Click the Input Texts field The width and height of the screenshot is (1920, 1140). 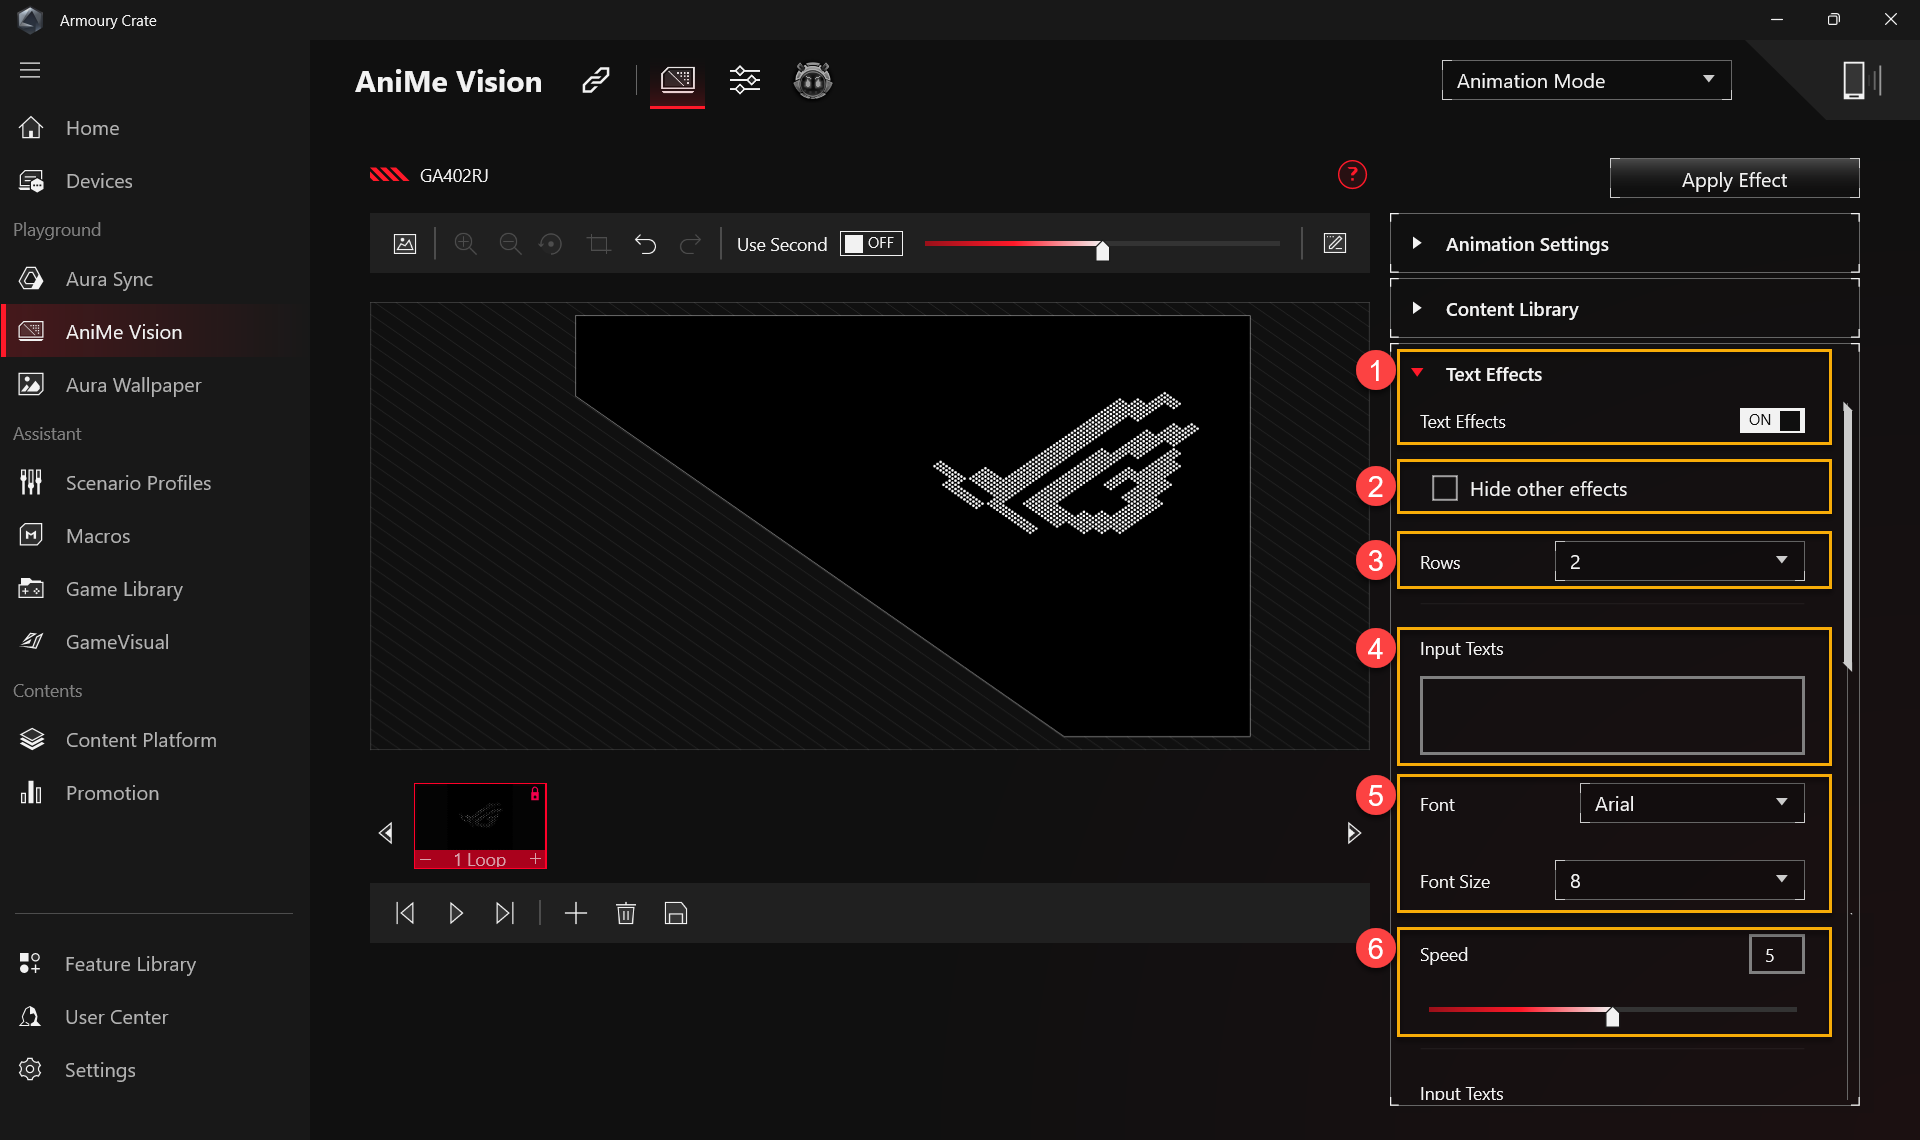point(1611,716)
